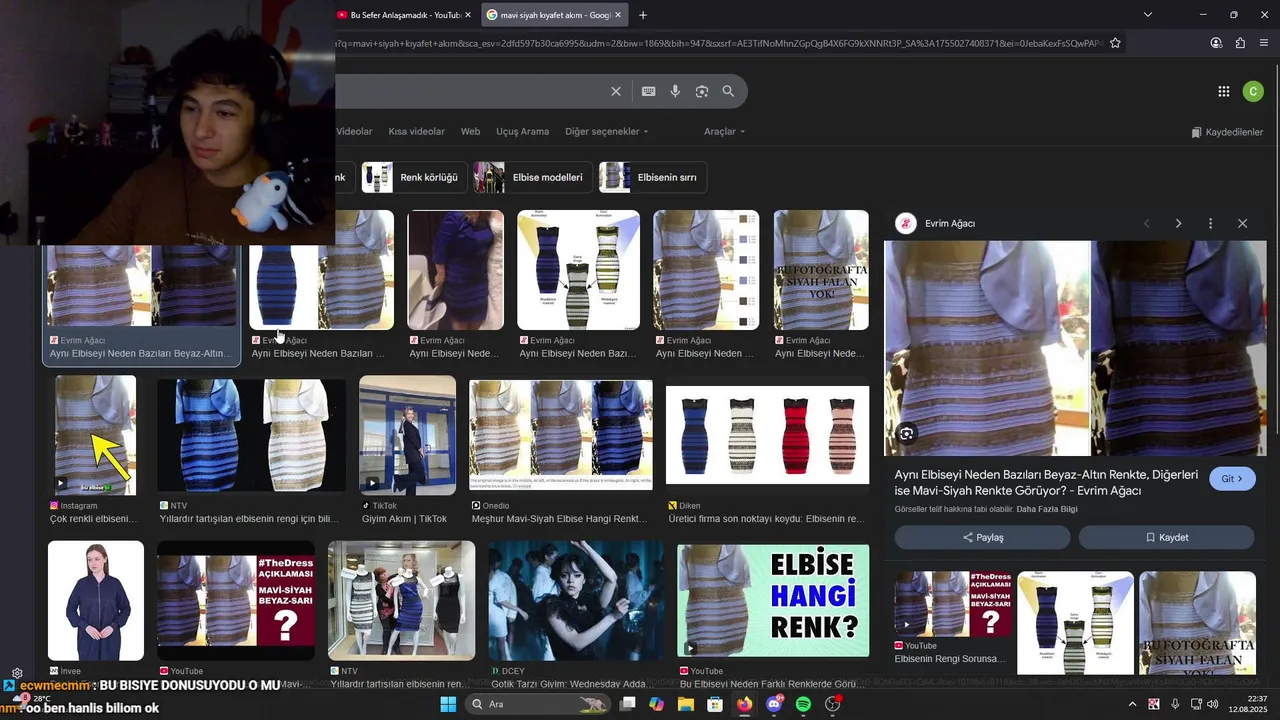
Task: Bookmark this page with the star
Action: point(1115,43)
